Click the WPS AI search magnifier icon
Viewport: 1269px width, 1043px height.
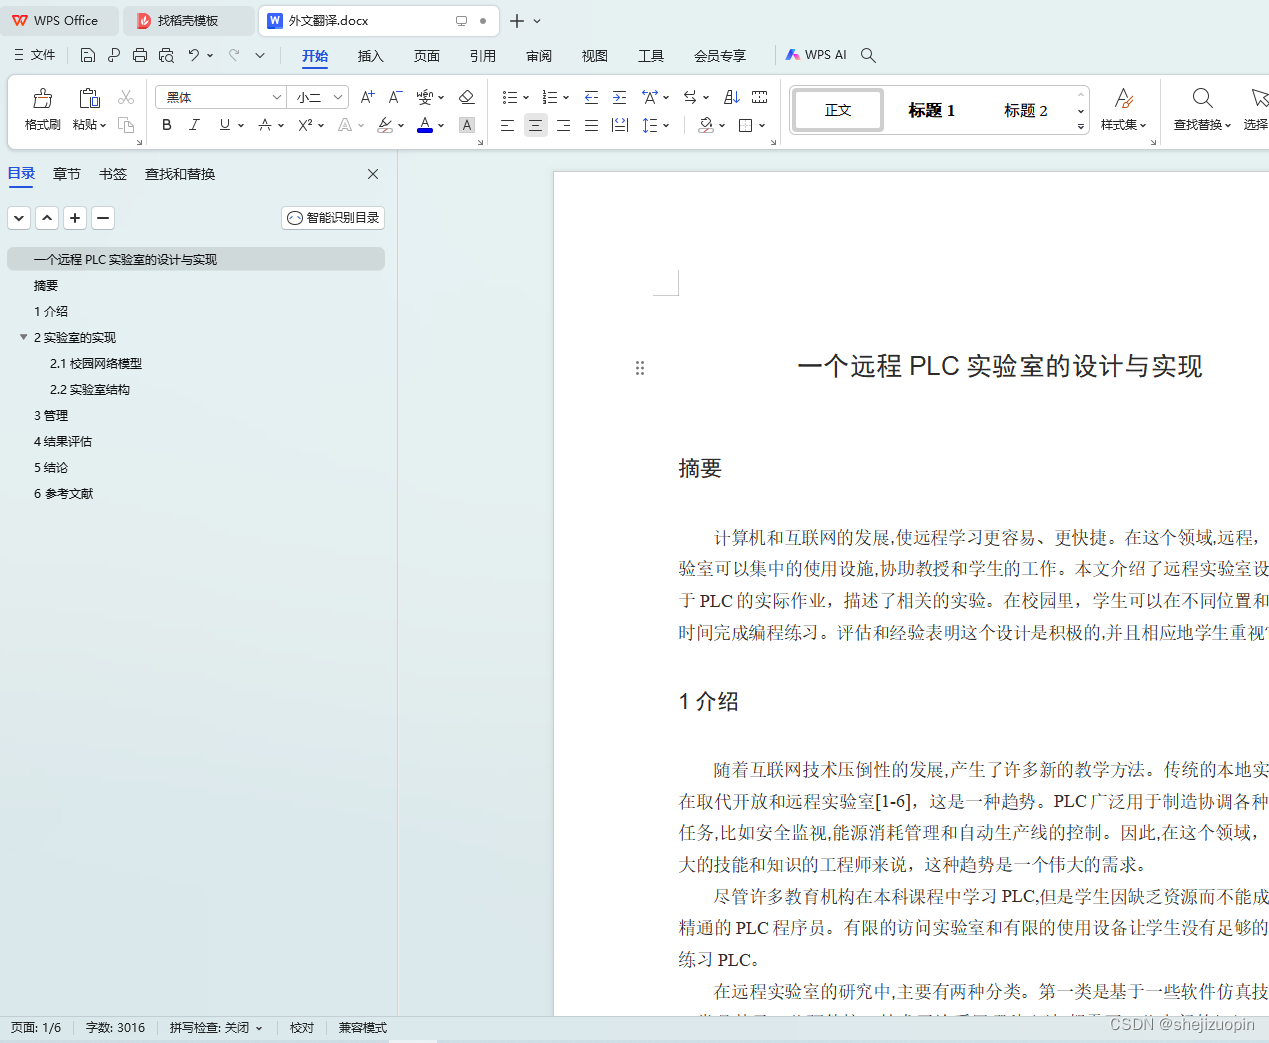point(868,55)
